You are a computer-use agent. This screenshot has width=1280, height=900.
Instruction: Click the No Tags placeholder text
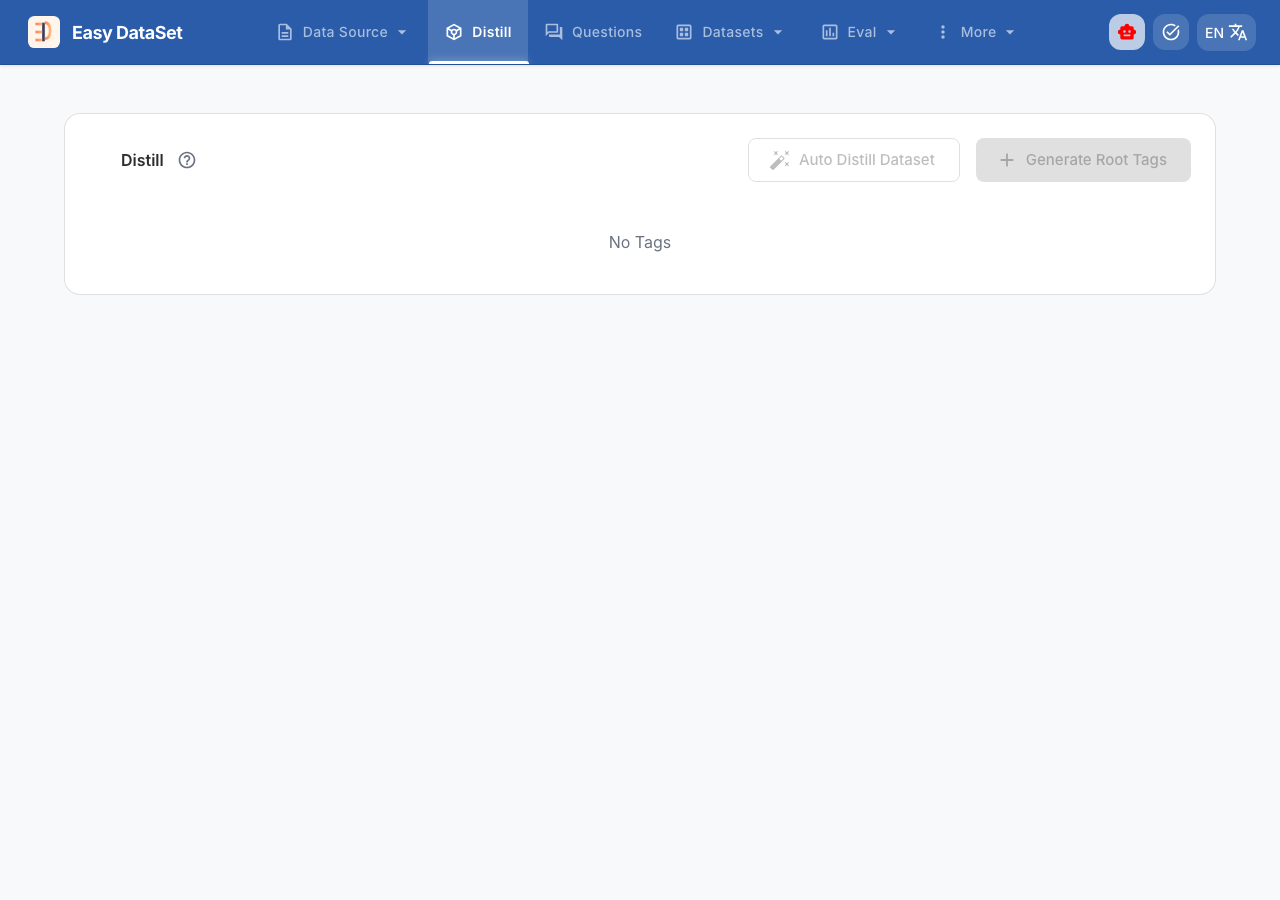coord(640,242)
